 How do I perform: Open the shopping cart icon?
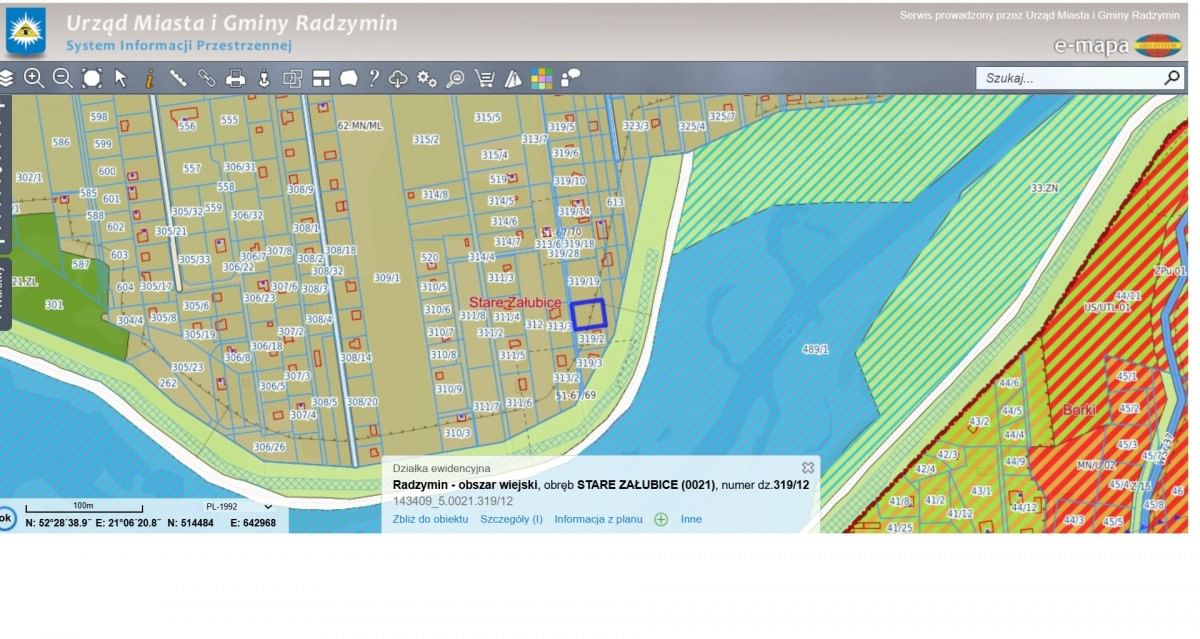(x=484, y=78)
